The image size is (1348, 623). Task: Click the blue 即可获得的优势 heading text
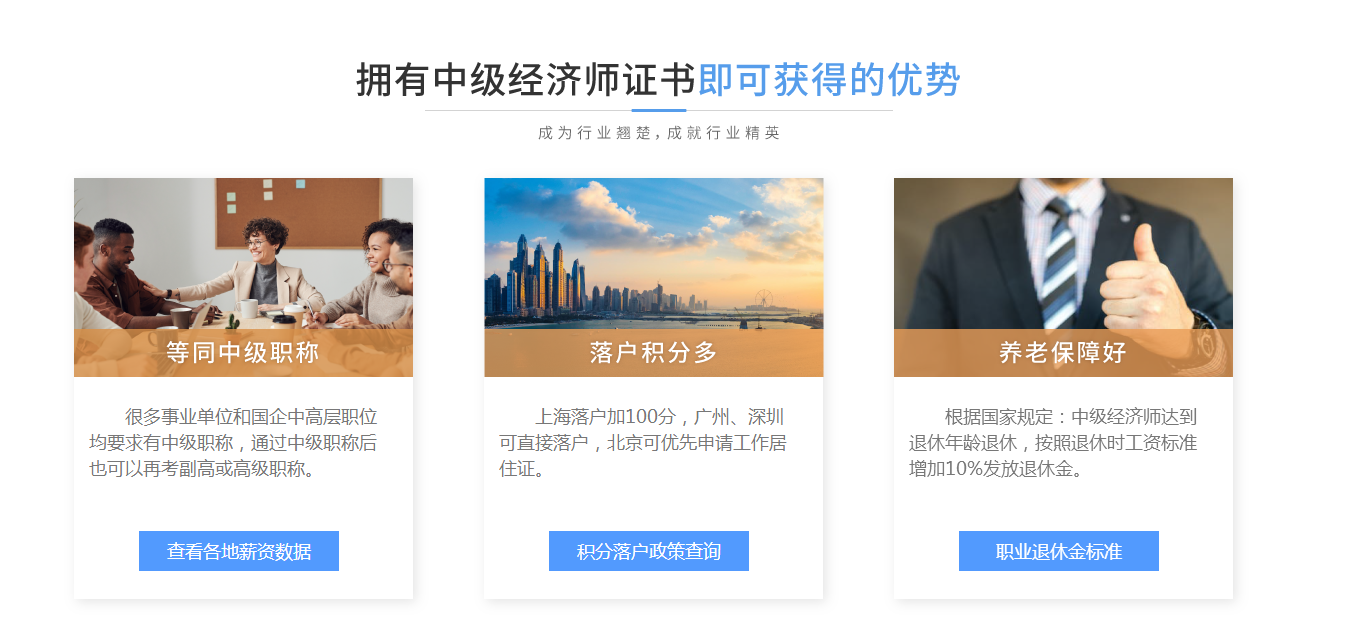pos(829,80)
